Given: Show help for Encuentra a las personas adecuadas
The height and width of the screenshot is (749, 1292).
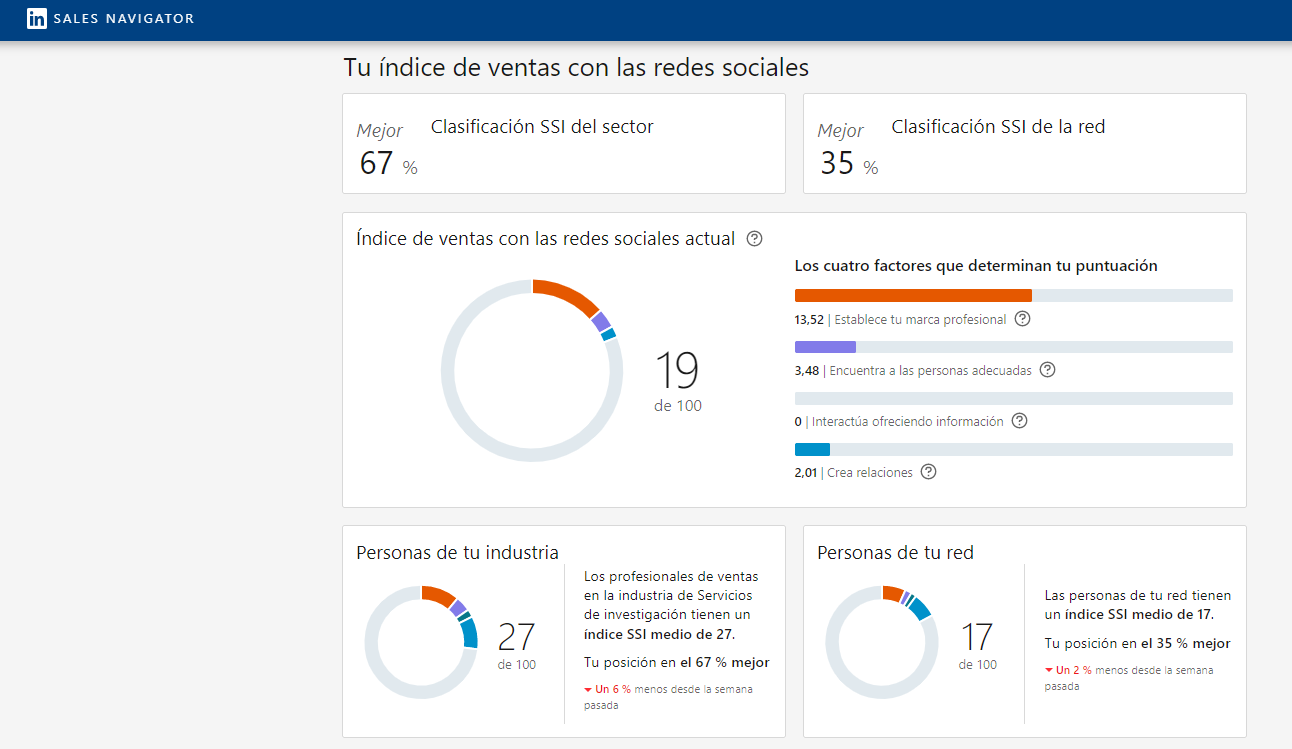Looking at the screenshot, I should (x=1047, y=370).
